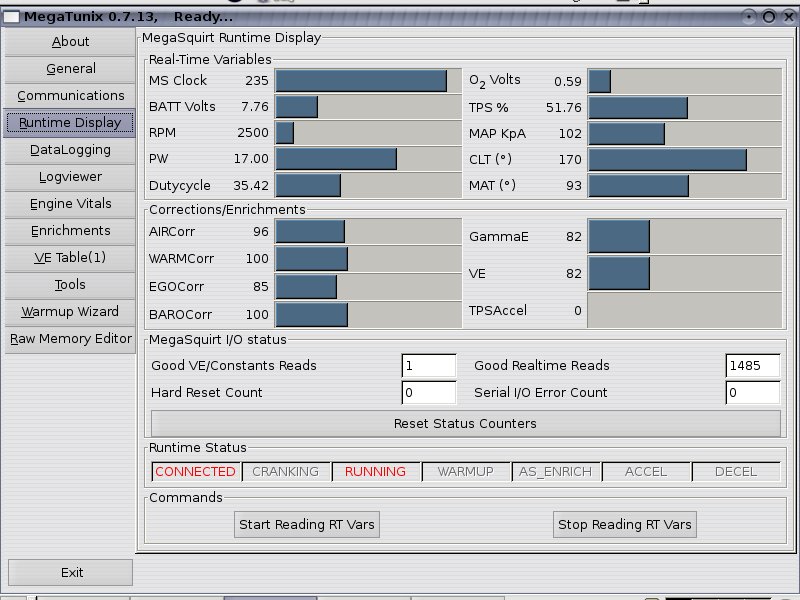The image size is (800, 600).
Task: Select the Runtime Display tab
Action: tap(70, 122)
